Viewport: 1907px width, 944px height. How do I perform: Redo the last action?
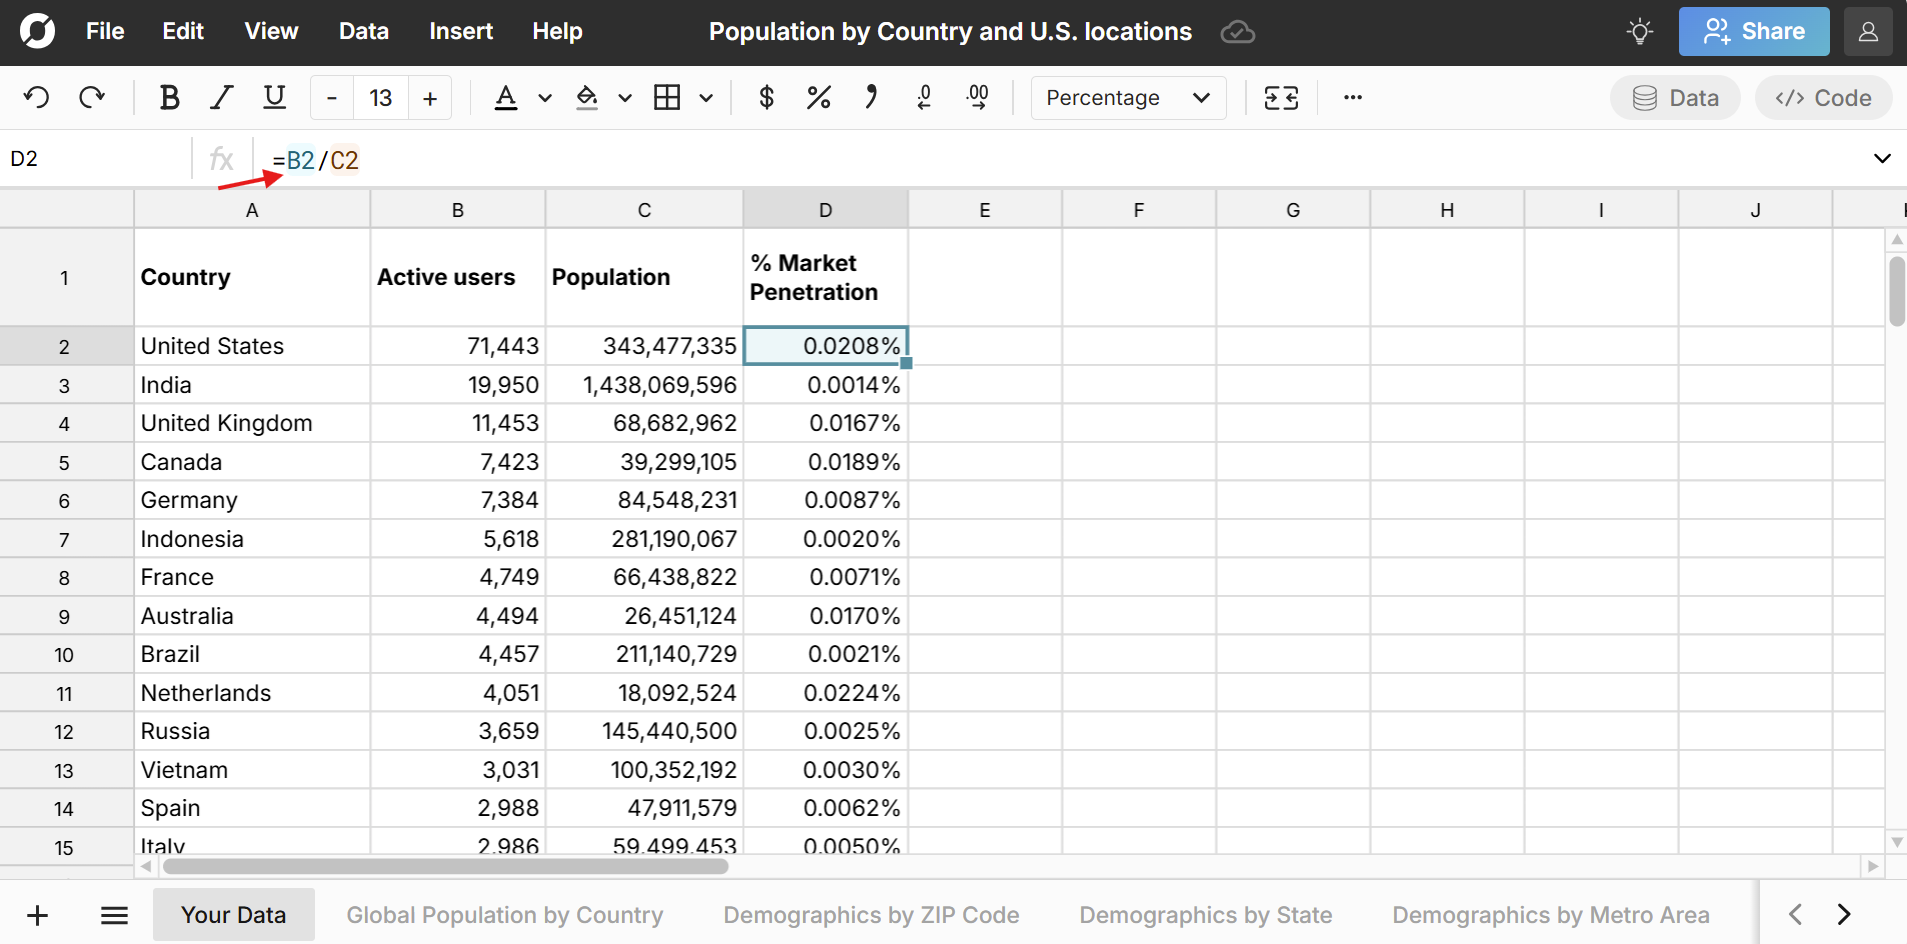pyautogui.click(x=92, y=97)
